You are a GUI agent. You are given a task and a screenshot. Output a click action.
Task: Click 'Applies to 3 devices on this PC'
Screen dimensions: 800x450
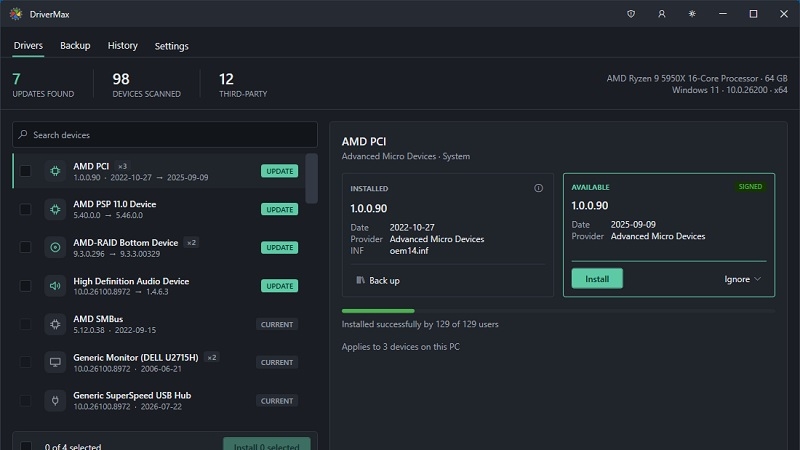click(x=401, y=346)
